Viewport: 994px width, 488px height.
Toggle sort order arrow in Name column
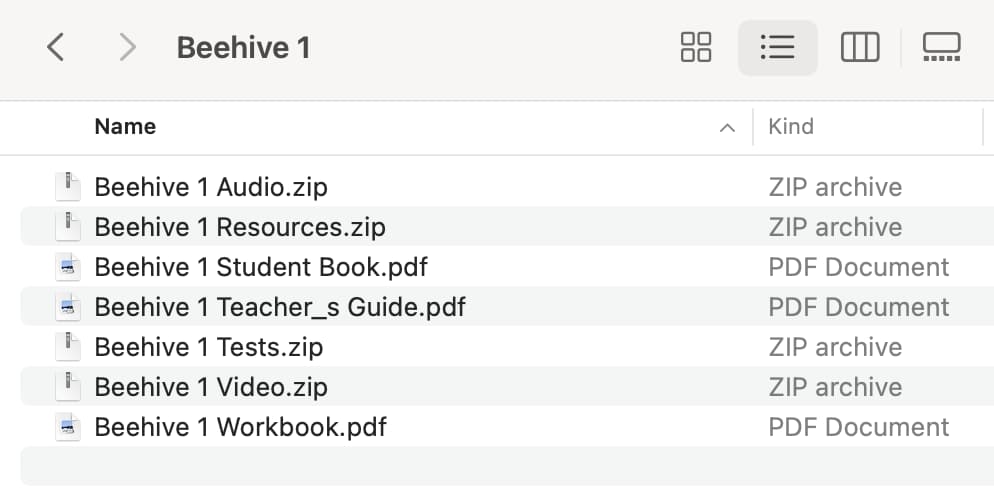727,128
